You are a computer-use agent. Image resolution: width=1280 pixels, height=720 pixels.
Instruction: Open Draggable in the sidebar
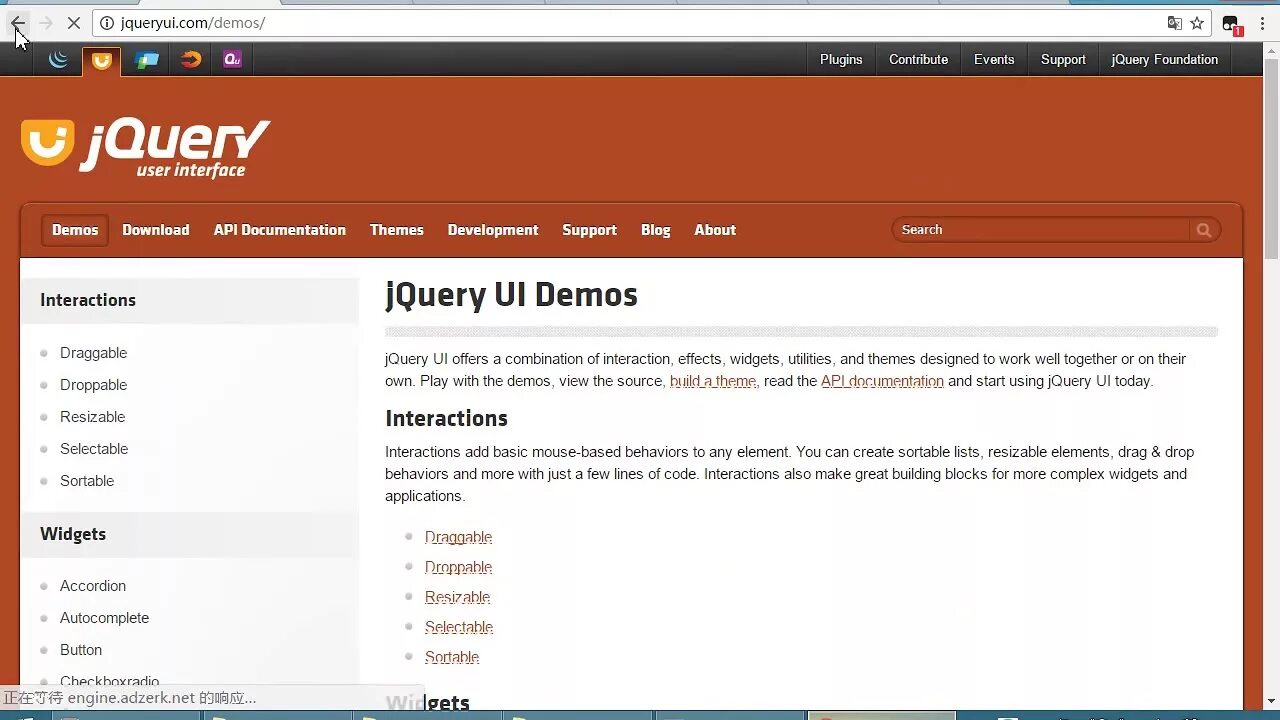tap(93, 353)
